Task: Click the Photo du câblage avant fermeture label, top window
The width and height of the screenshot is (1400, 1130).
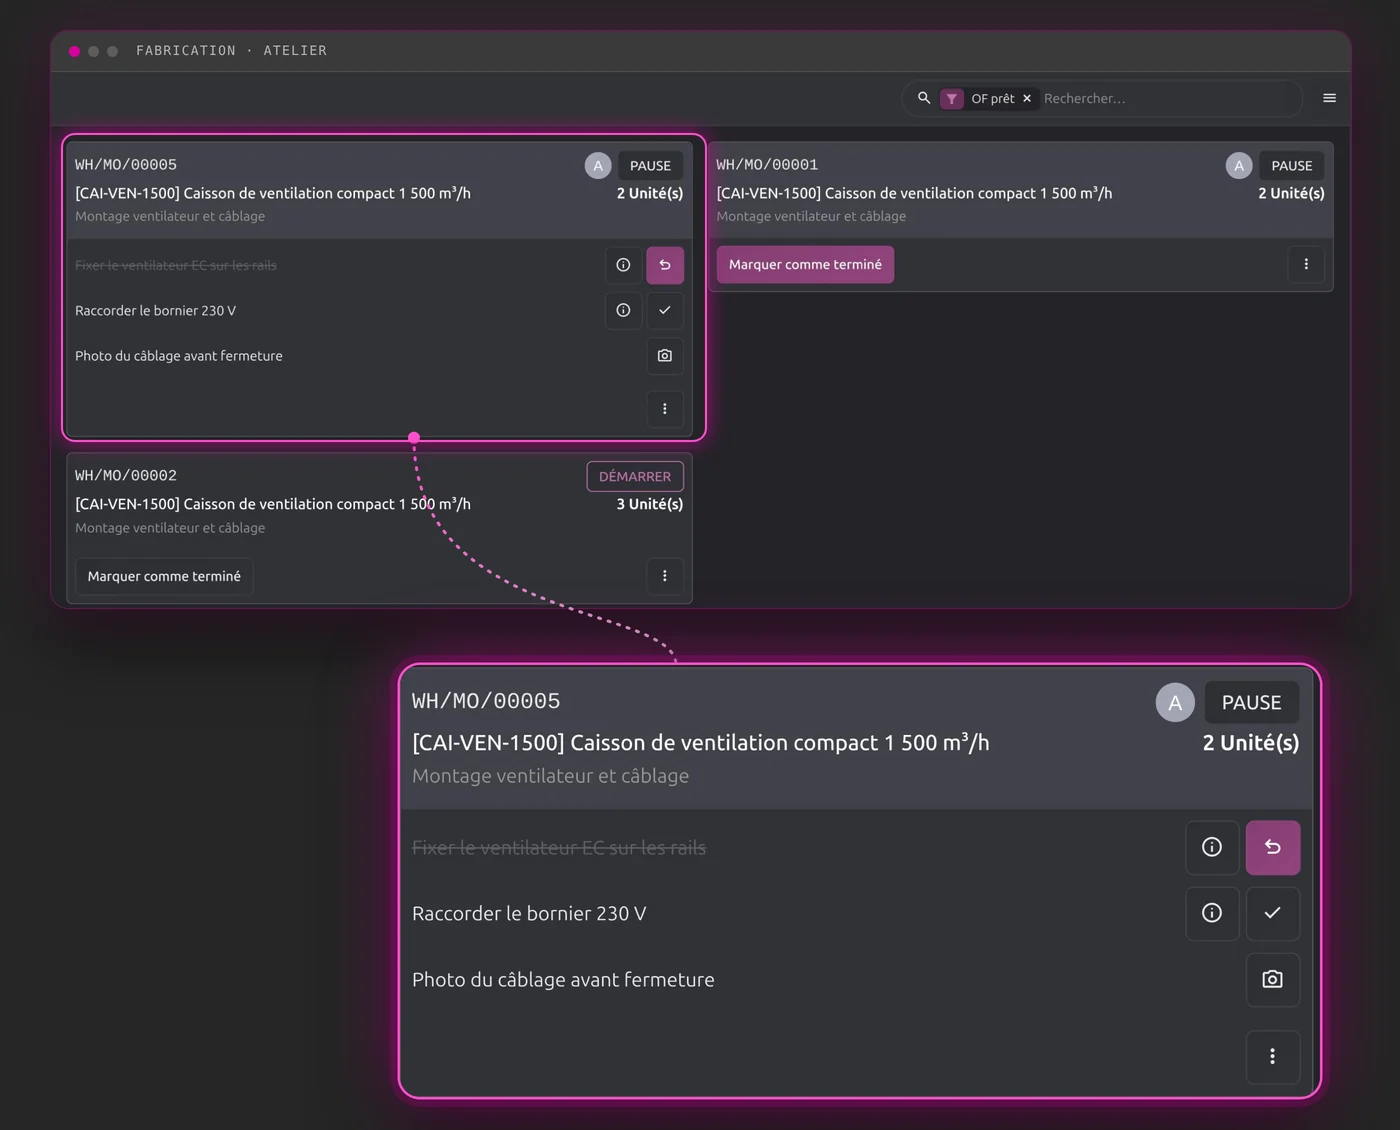Action: point(179,355)
